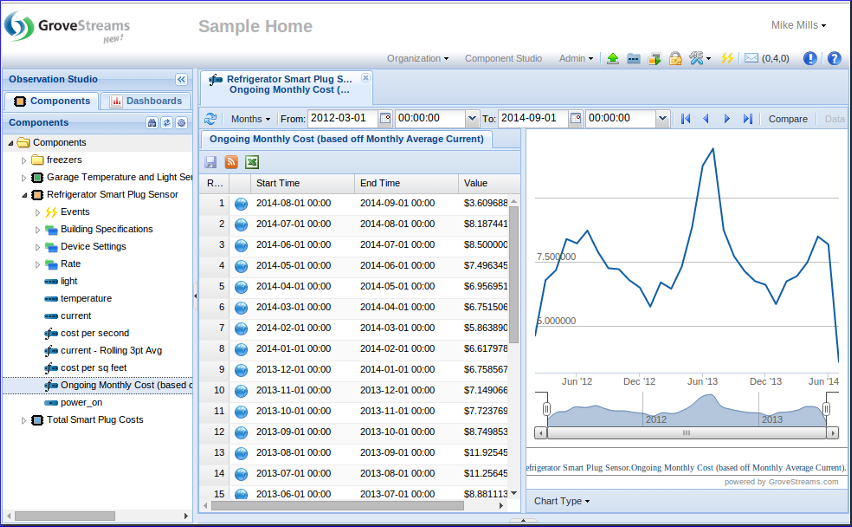Click the Compare button
Viewport: 852px width, 527px height.
(x=788, y=119)
